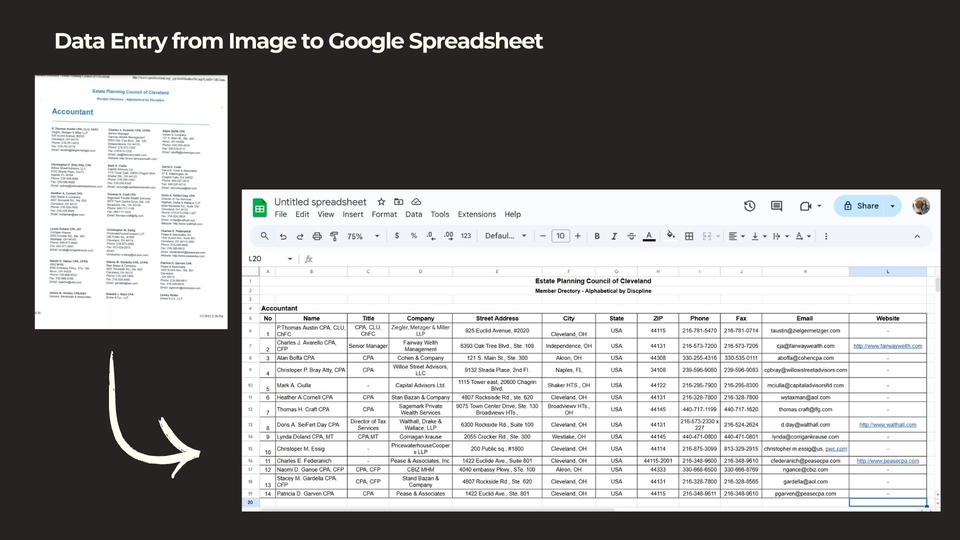Open the peasecpa.com website link
The width and height of the screenshot is (960, 540).
[x=887, y=460]
